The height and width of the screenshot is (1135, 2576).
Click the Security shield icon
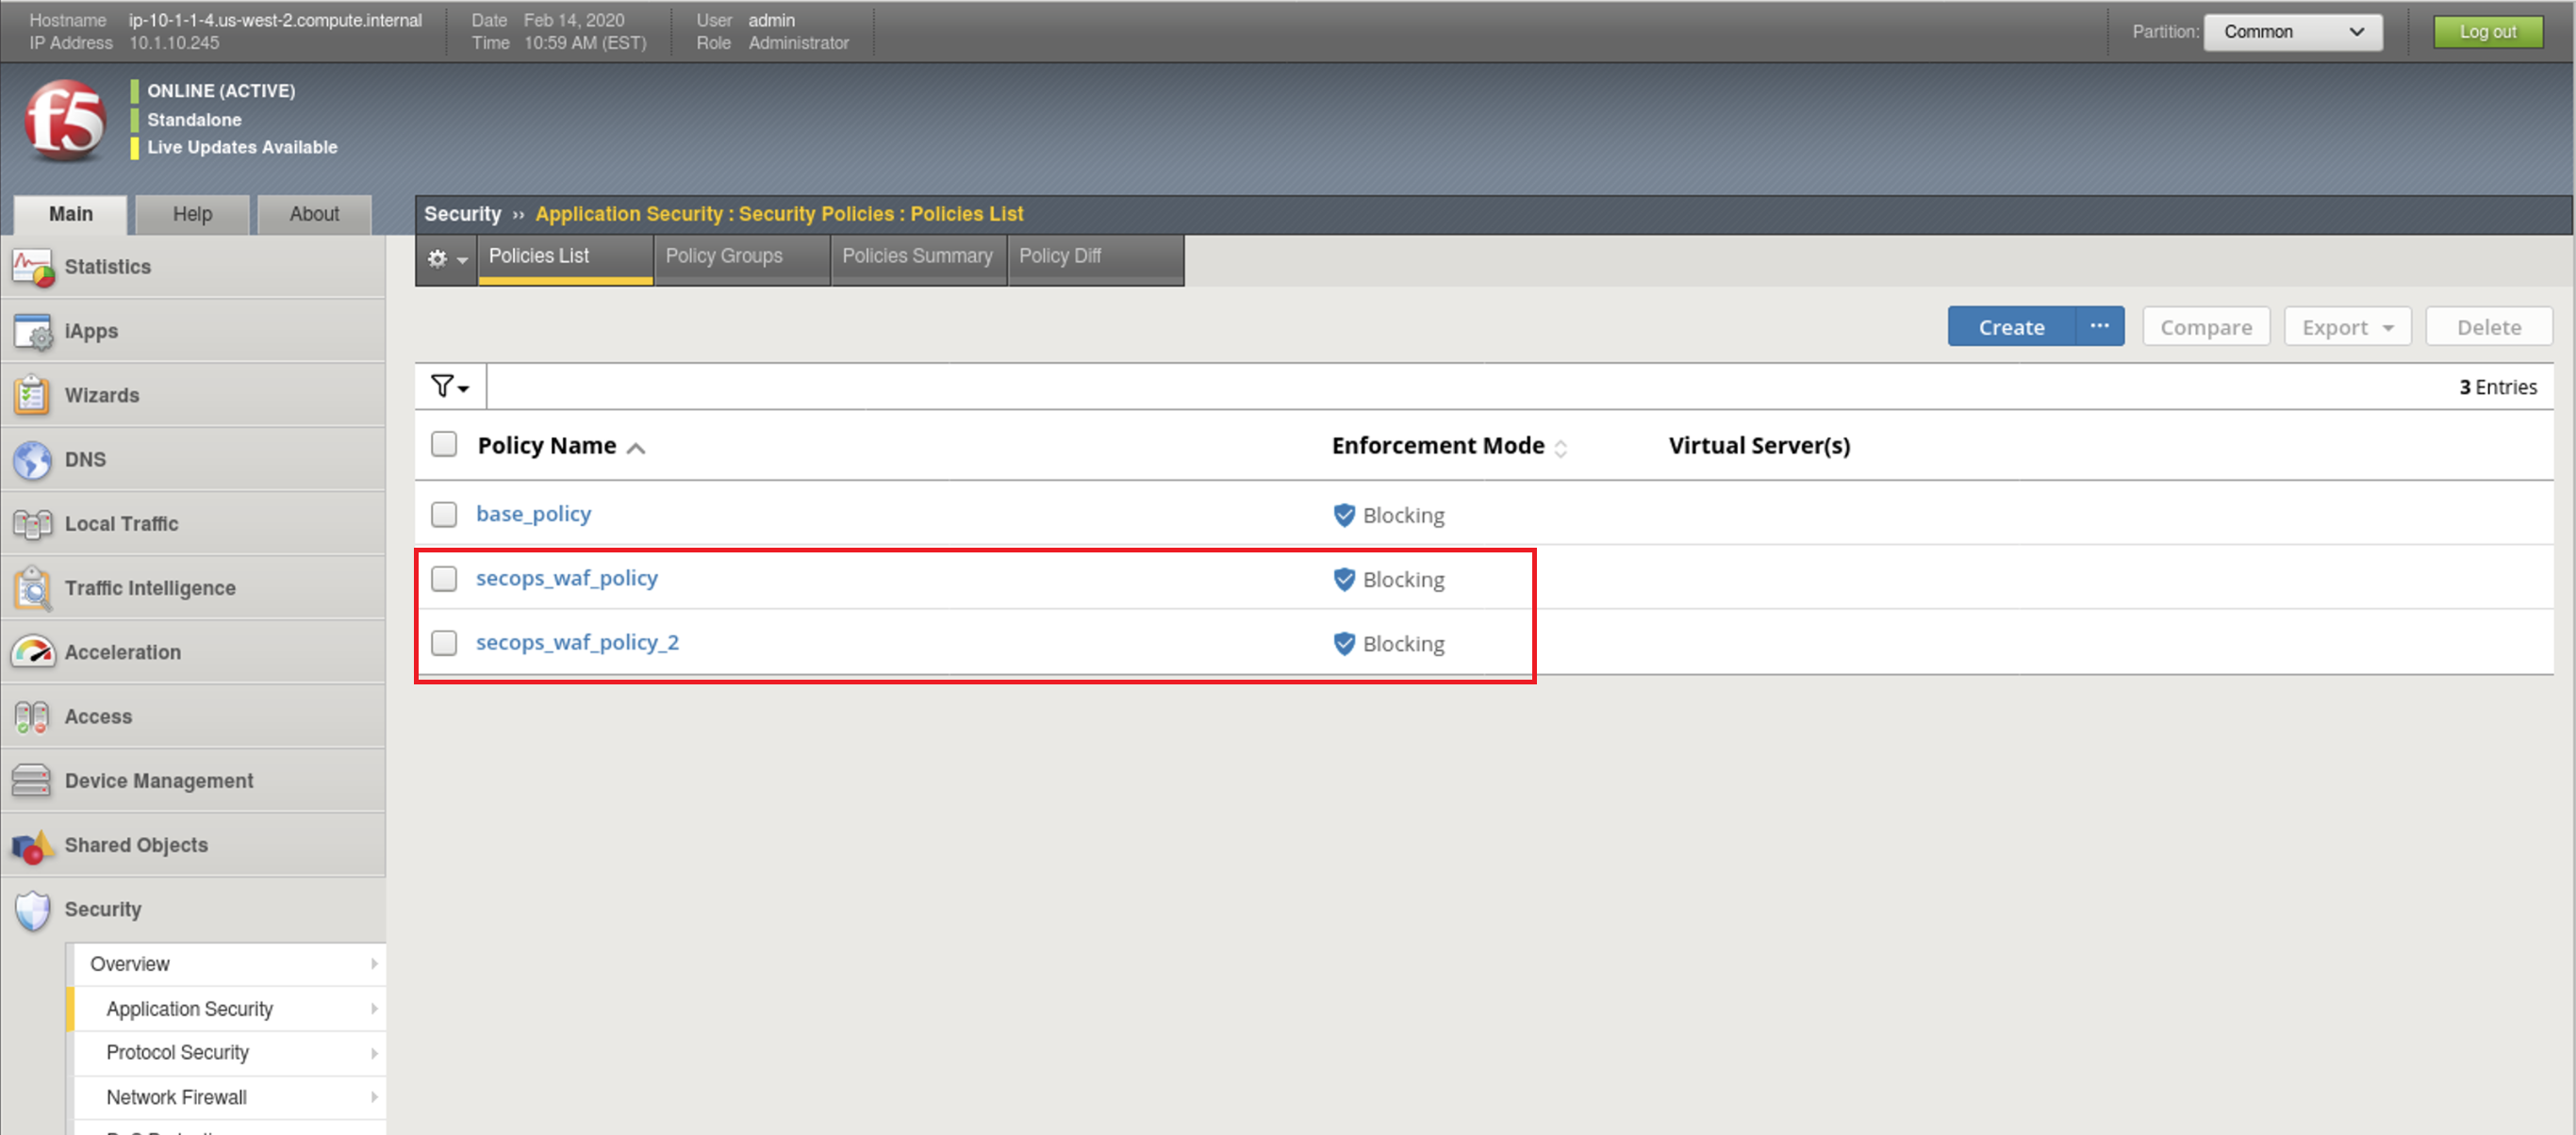32,910
